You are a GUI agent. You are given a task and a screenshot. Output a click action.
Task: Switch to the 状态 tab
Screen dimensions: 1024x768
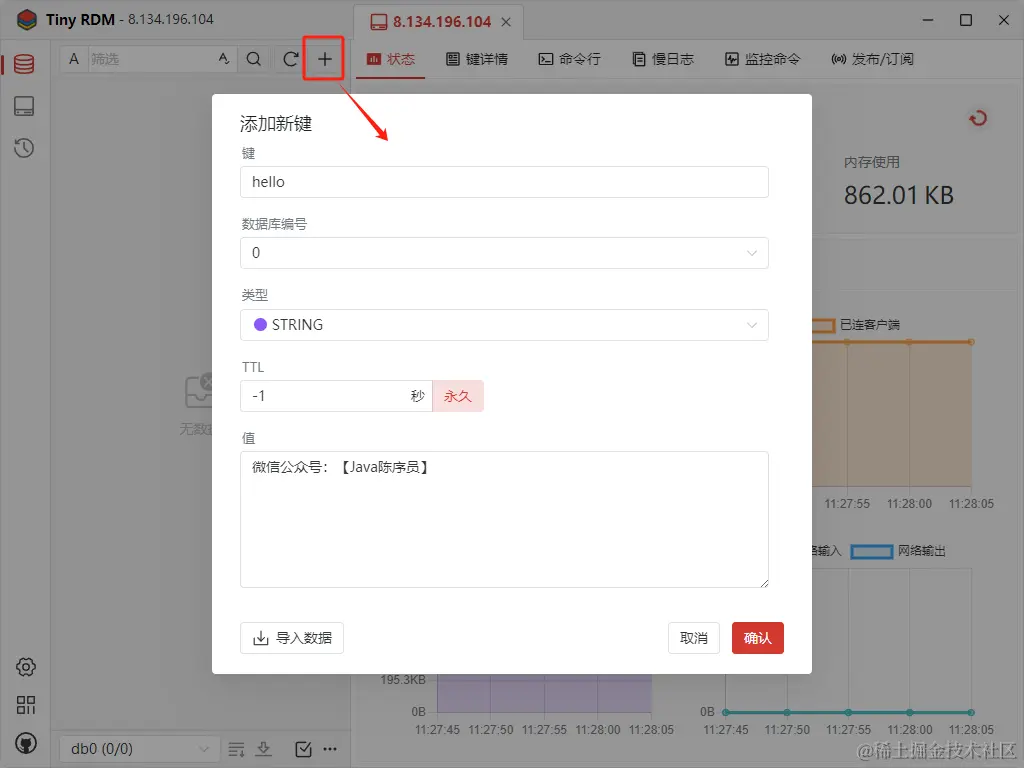coord(391,59)
